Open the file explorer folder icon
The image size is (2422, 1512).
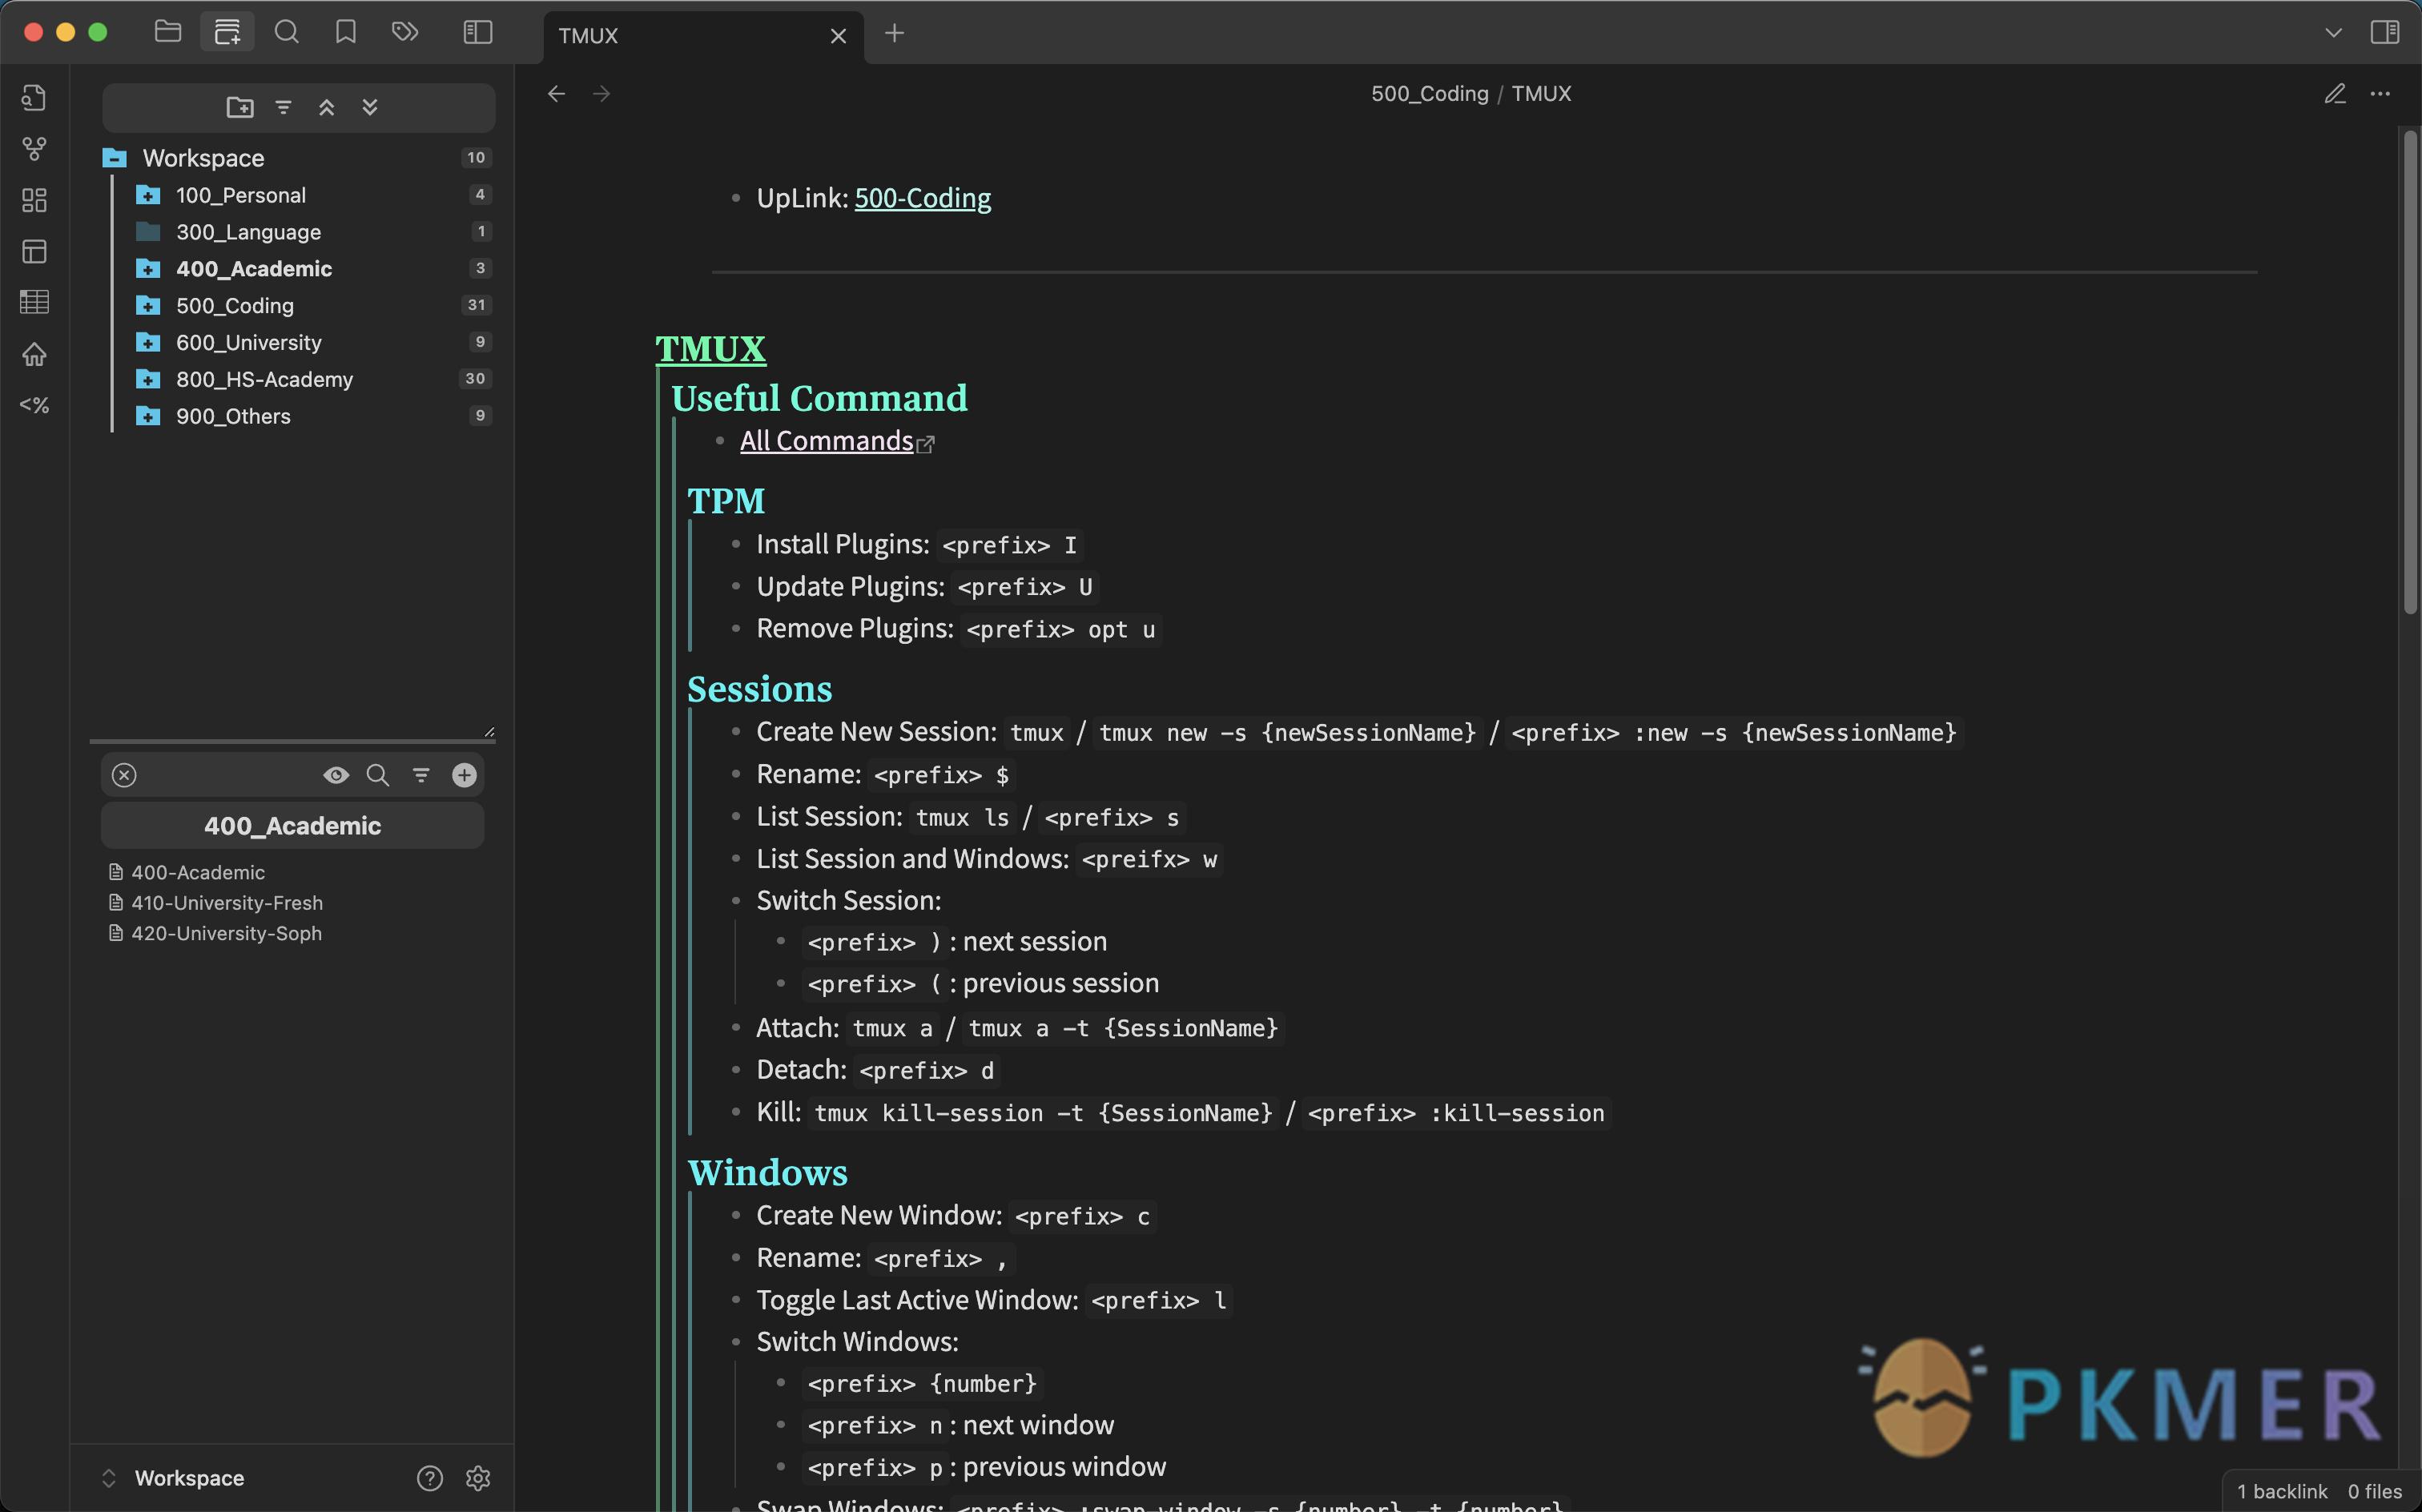[168, 32]
